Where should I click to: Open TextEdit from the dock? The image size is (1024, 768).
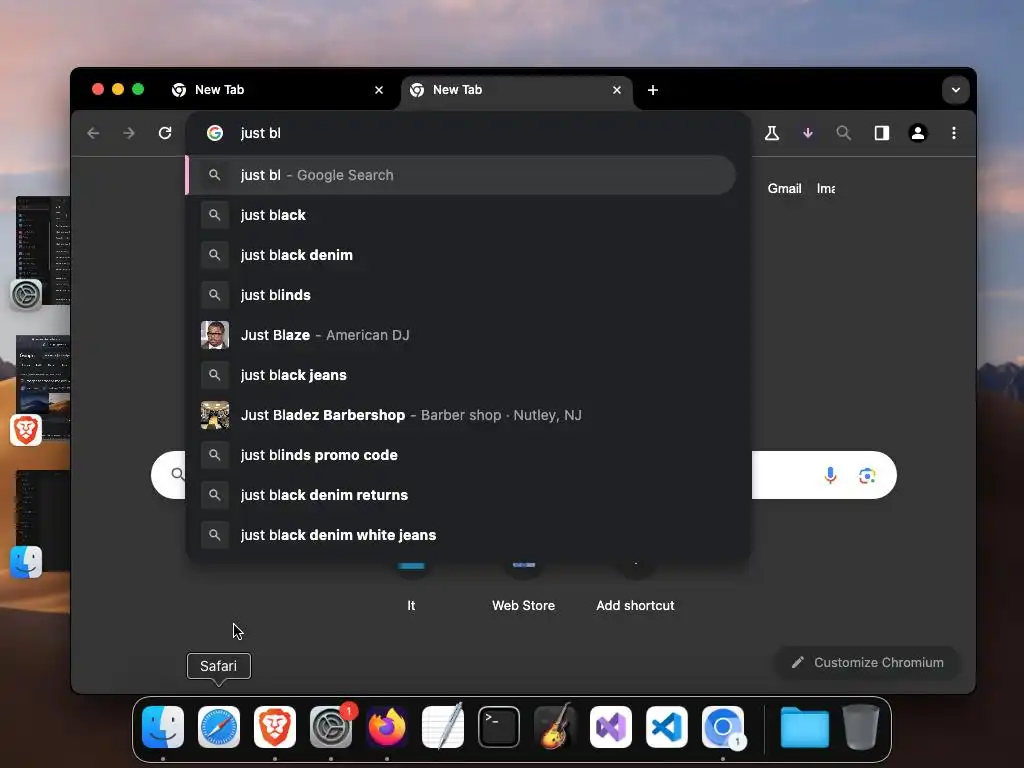443,727
